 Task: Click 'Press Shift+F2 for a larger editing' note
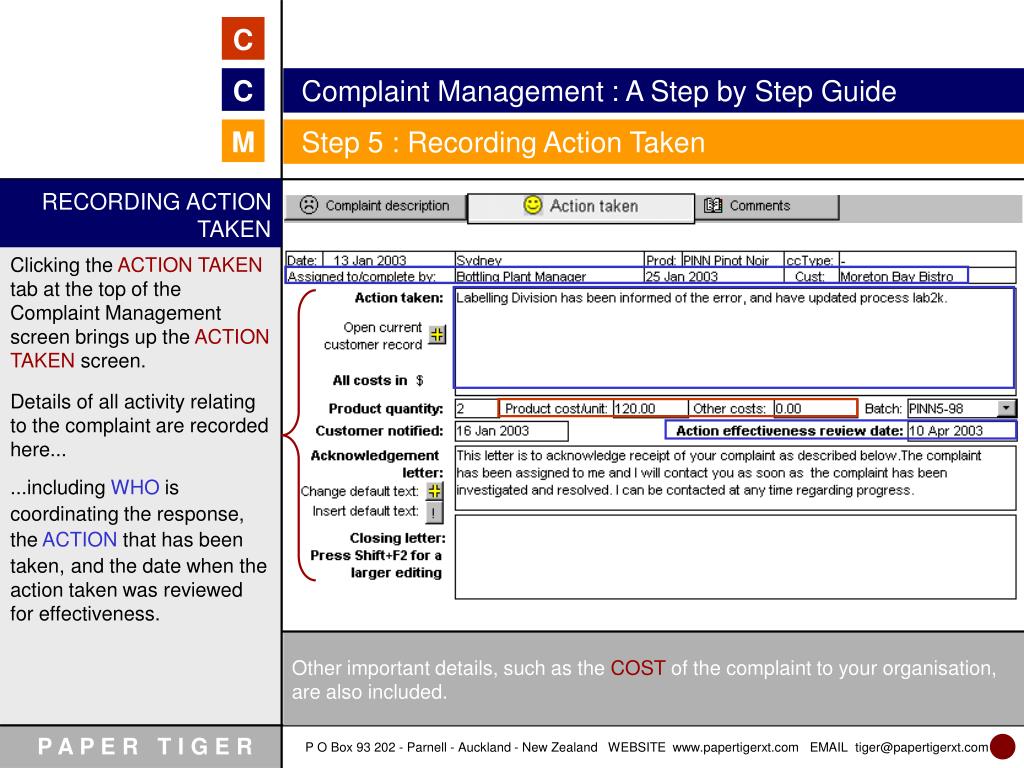pos(377,564)
